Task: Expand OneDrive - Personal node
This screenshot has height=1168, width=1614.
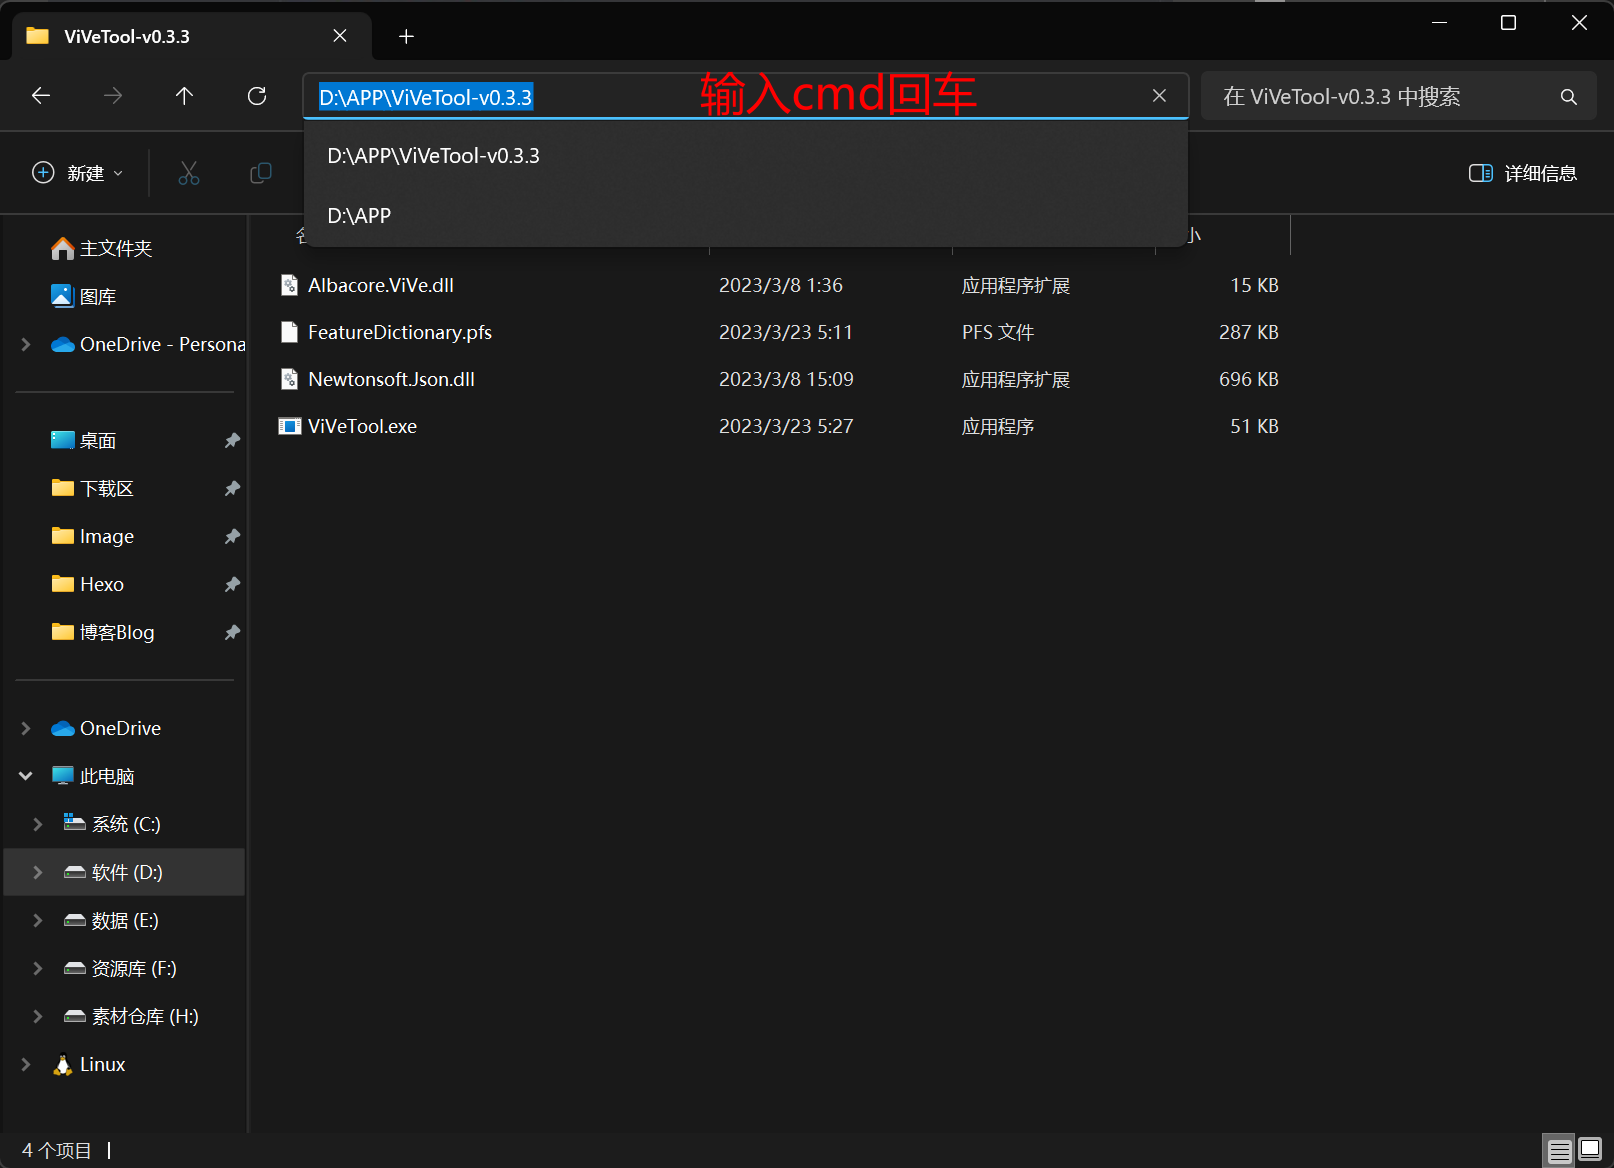Action: point(26,344)
